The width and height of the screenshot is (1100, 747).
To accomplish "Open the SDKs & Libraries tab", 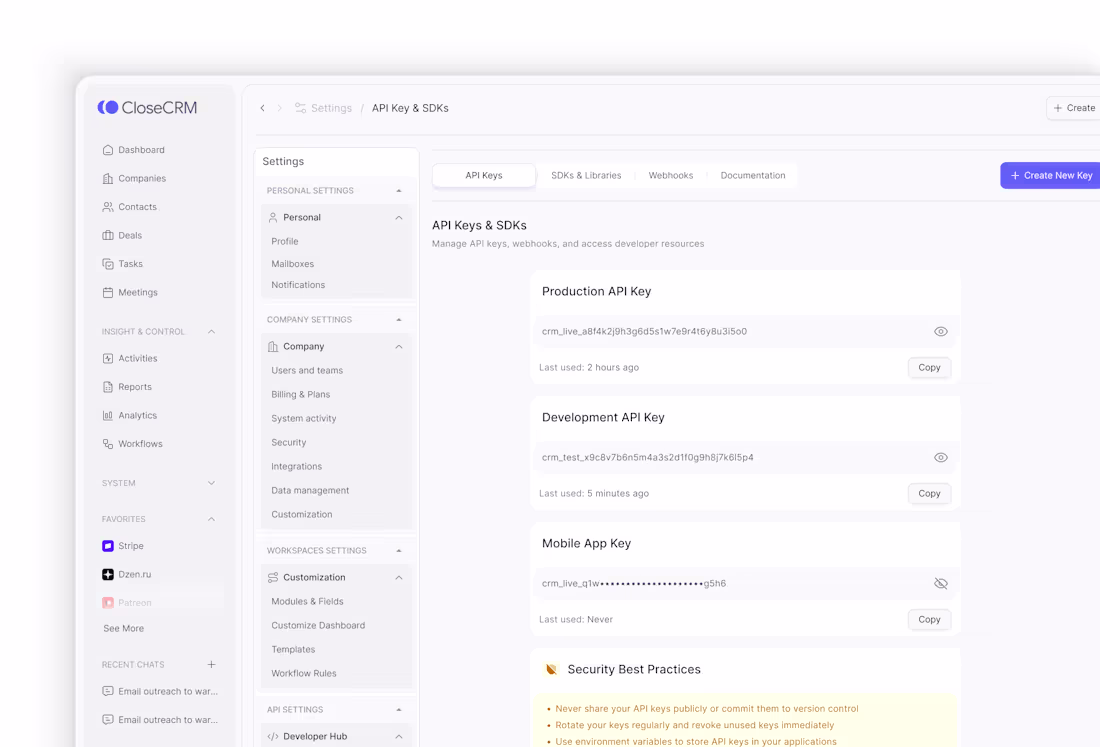I will (586, 174).
